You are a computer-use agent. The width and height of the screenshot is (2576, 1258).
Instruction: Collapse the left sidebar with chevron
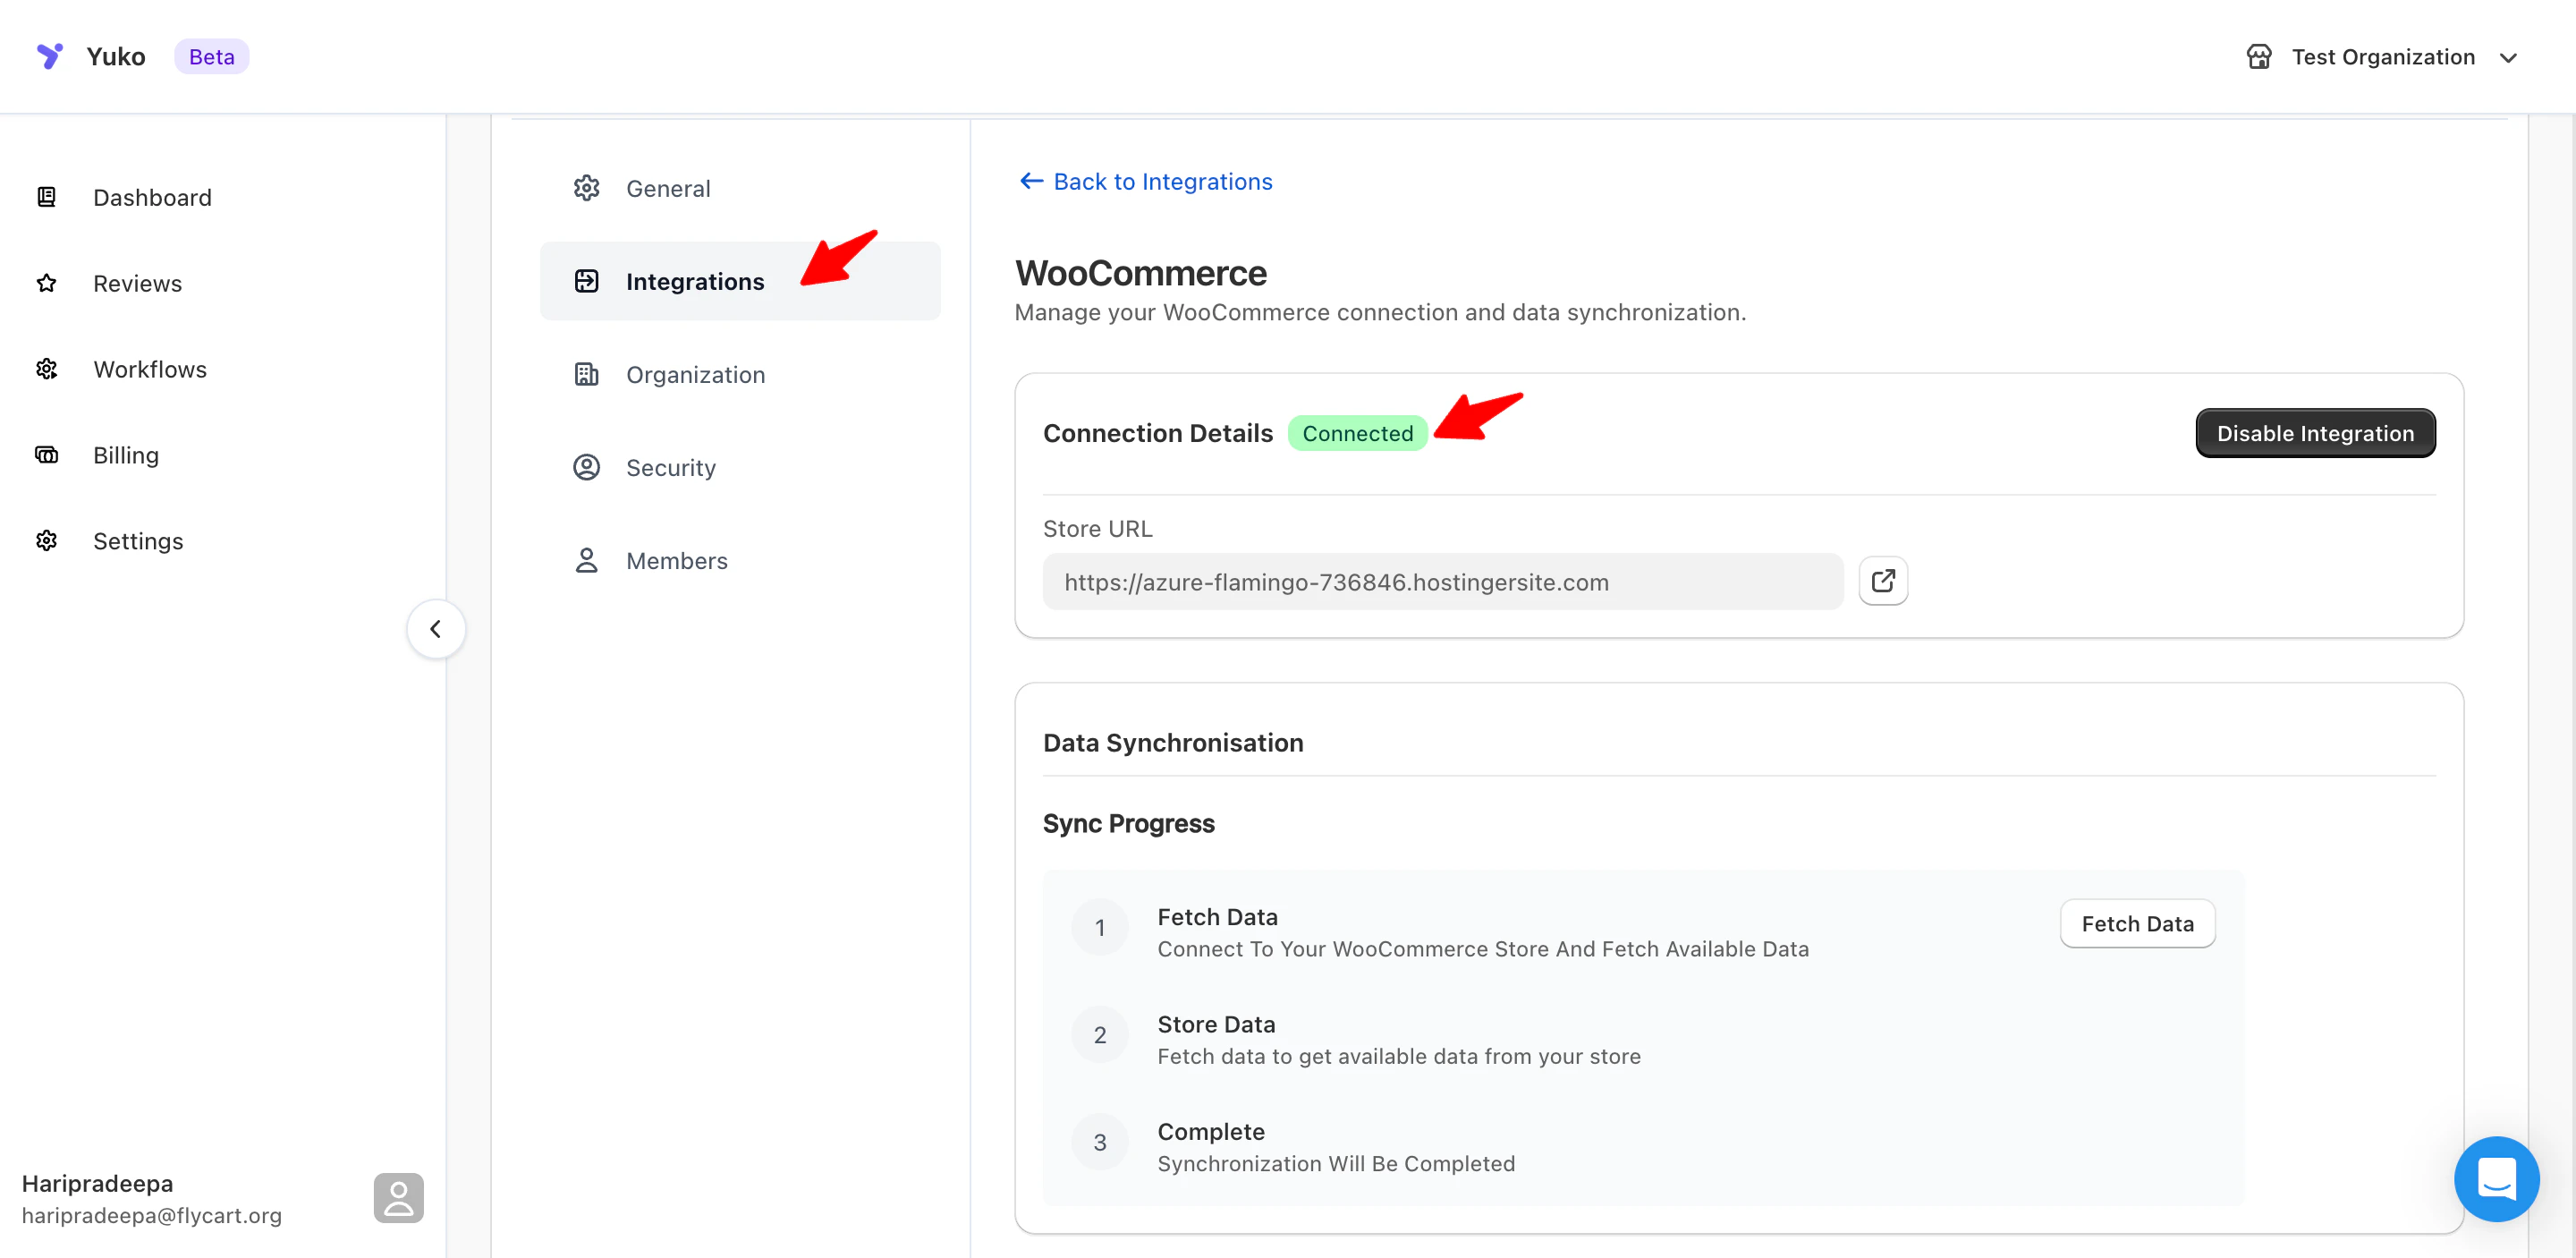point(435,629)
